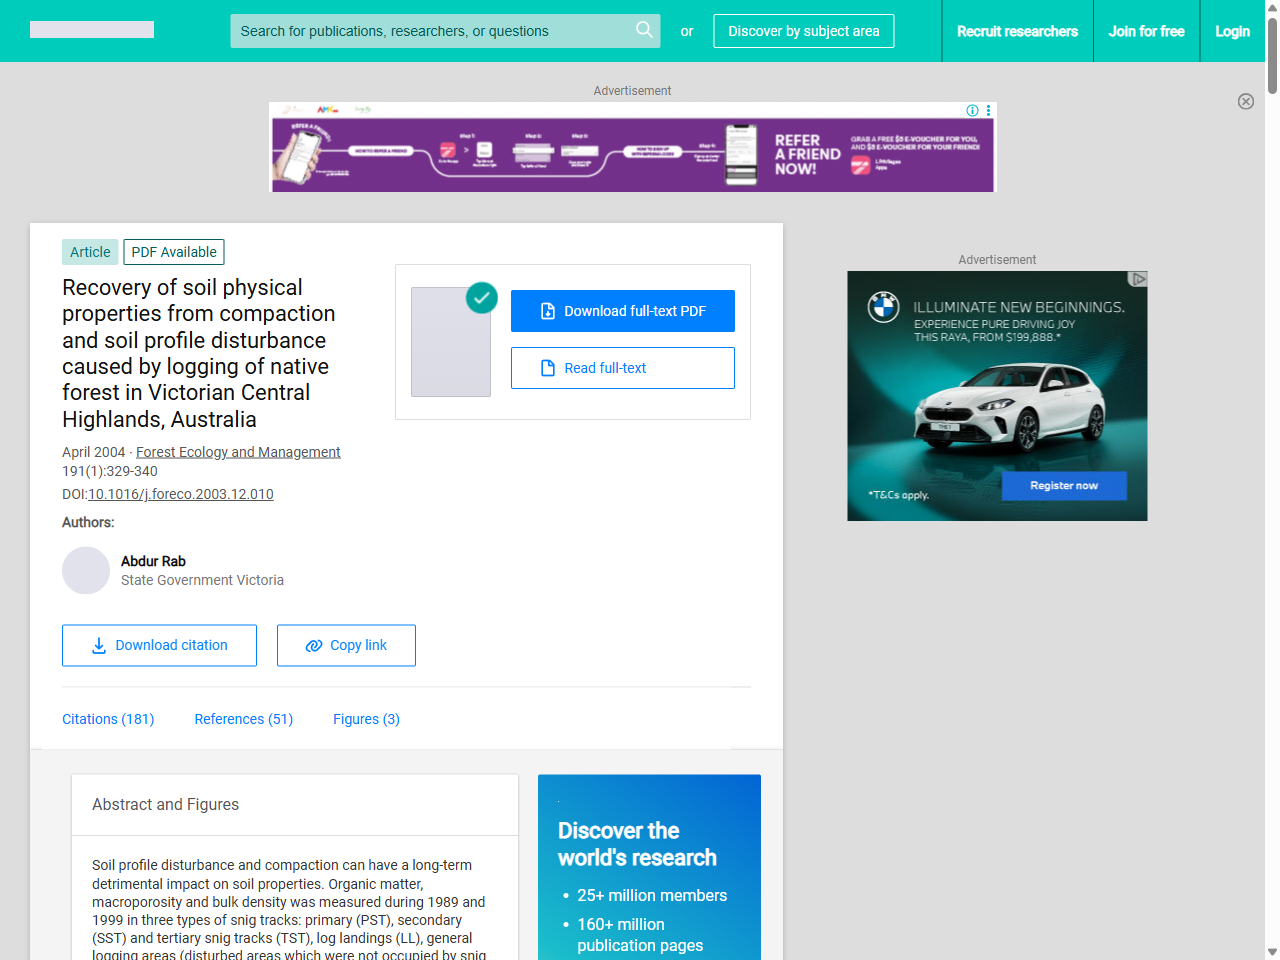Open the Forest Ecology and Management journal link
The image size is (1280, 960).
click(x=238, y=452)
